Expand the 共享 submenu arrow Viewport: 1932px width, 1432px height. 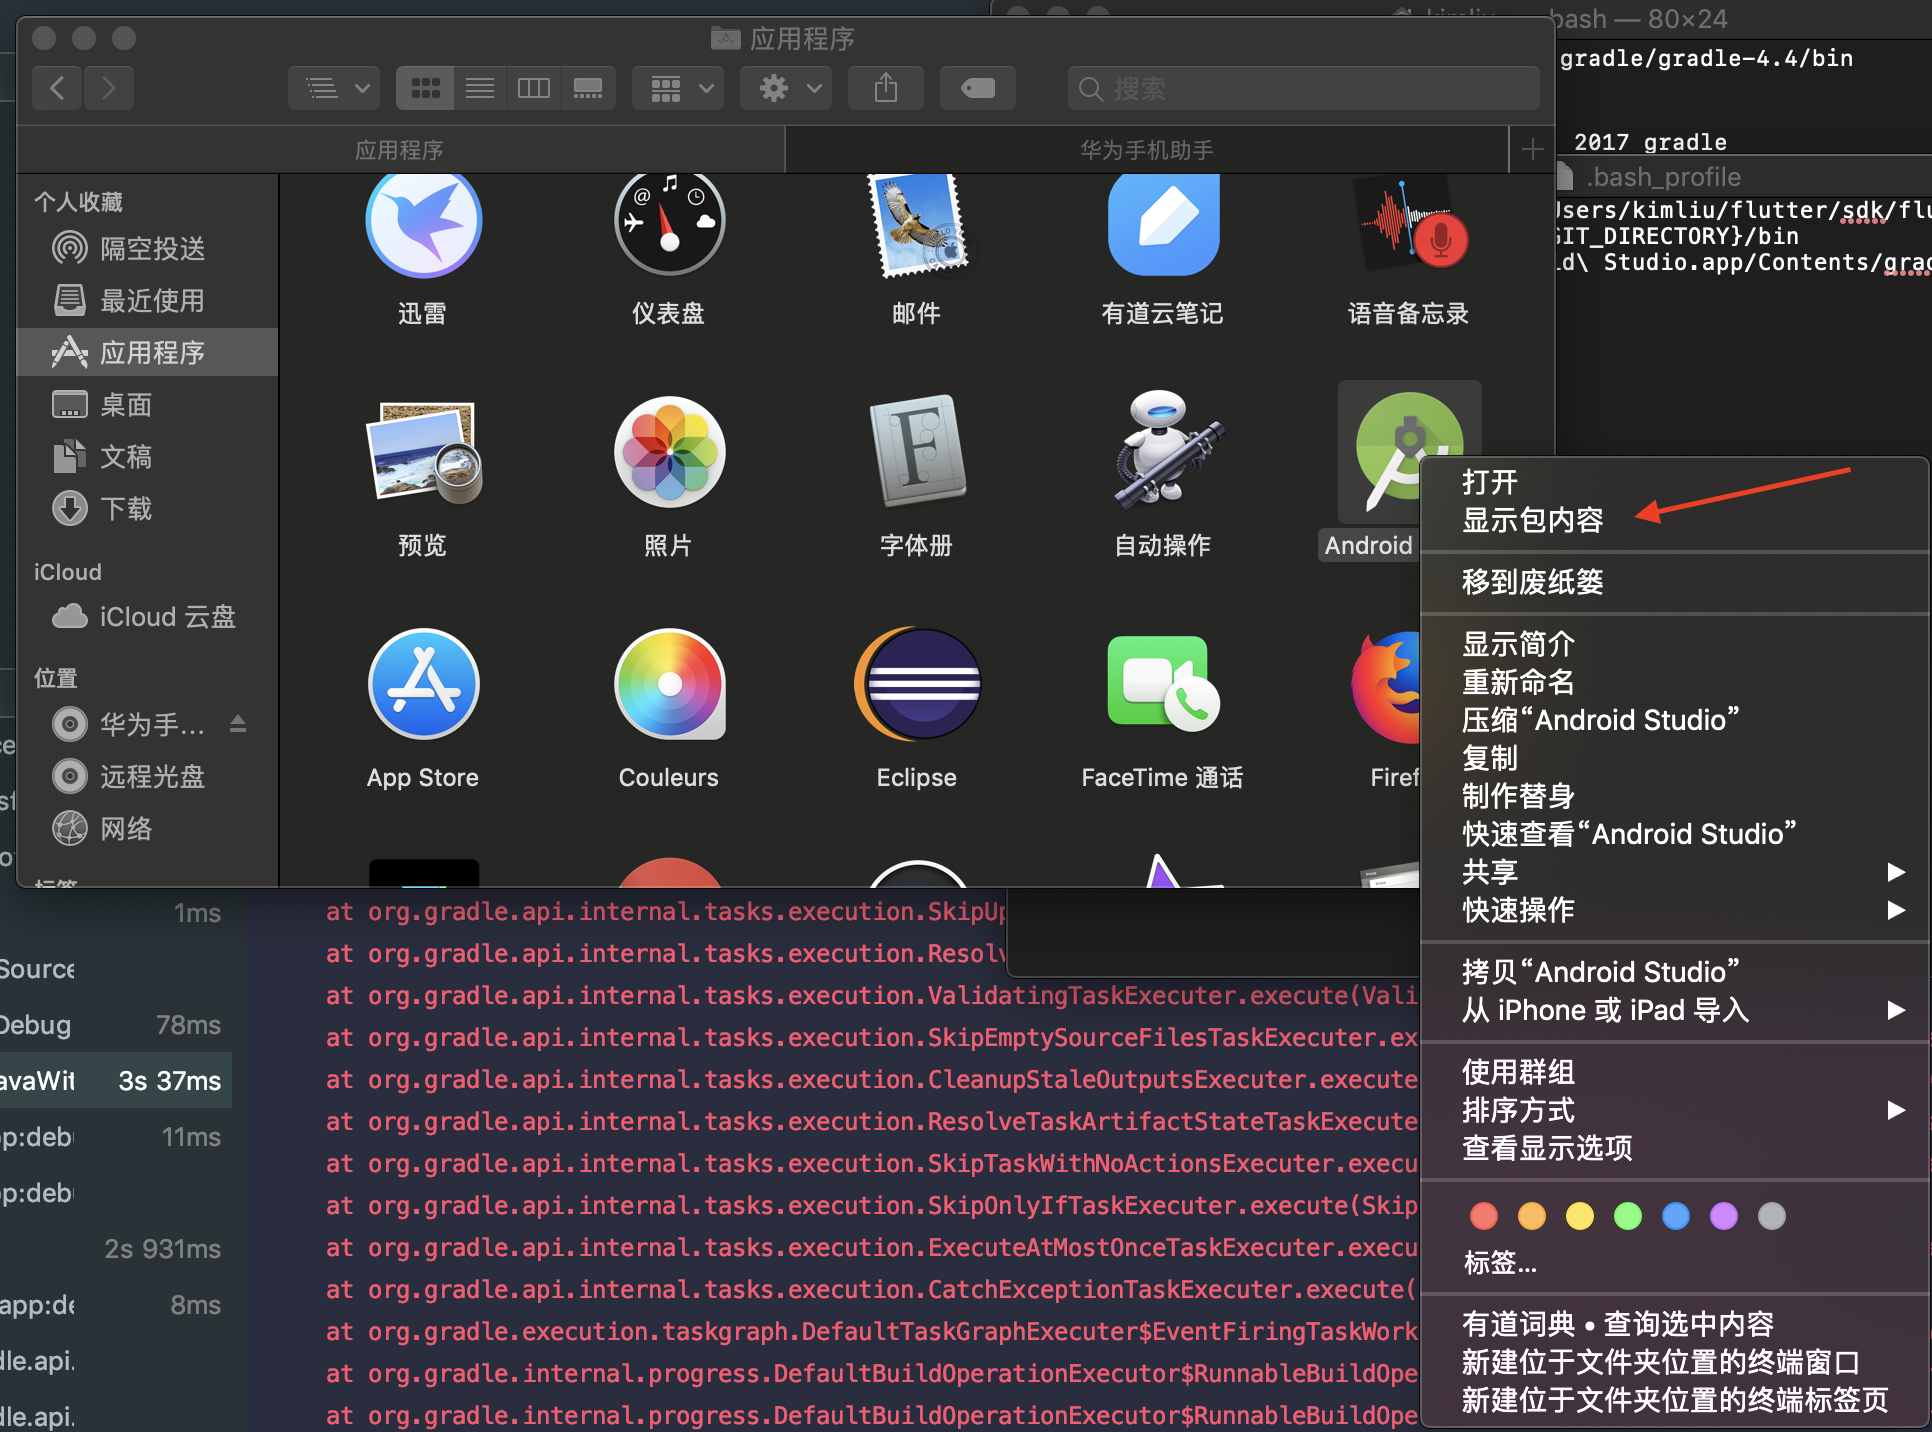coord(1895,872)
